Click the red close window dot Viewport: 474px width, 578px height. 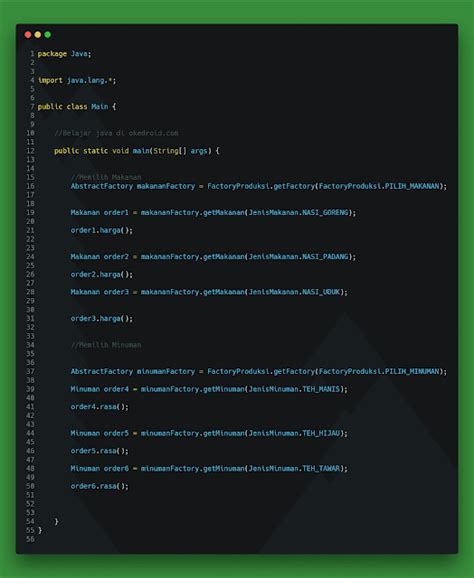tap(28, 35)
